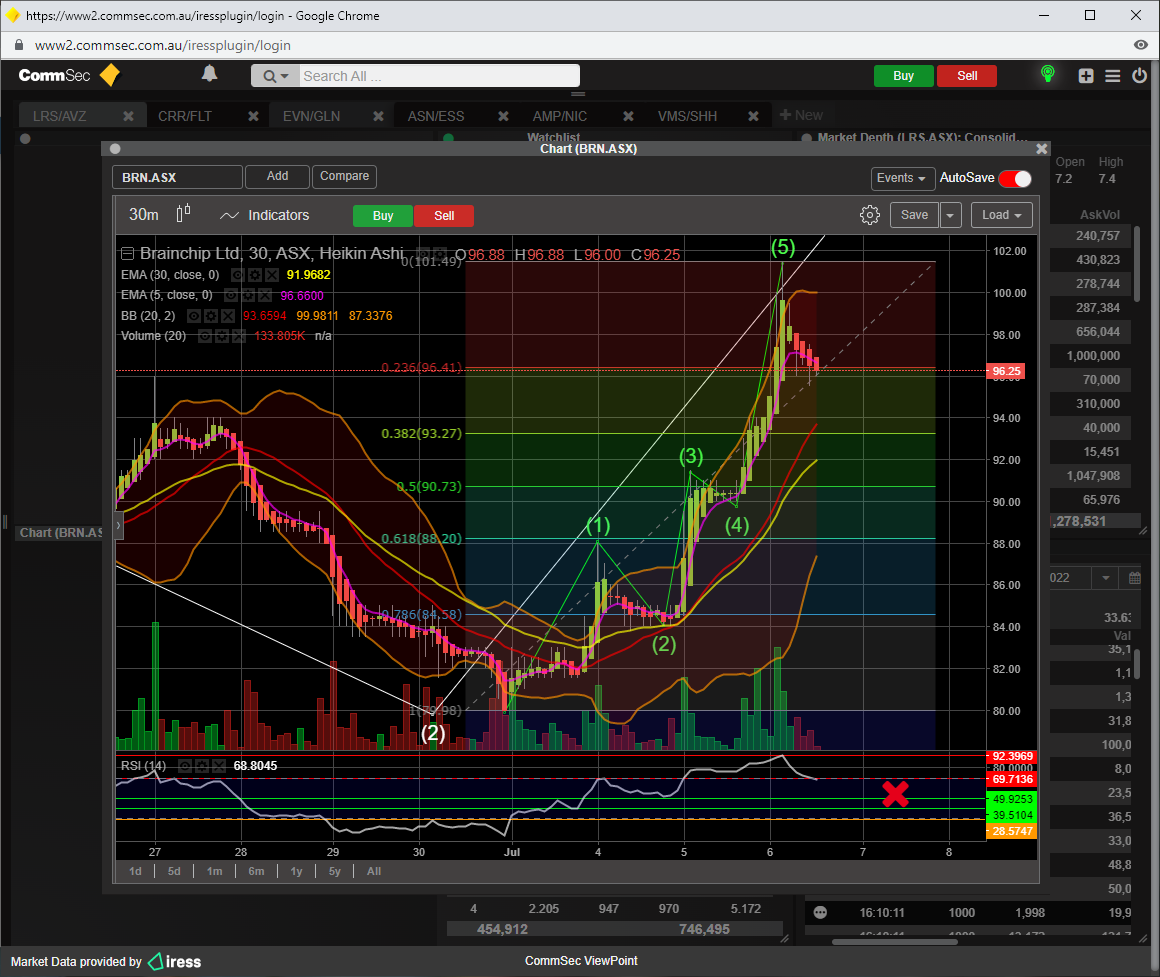Remove the Volume (20) indicator

point(238,336)
